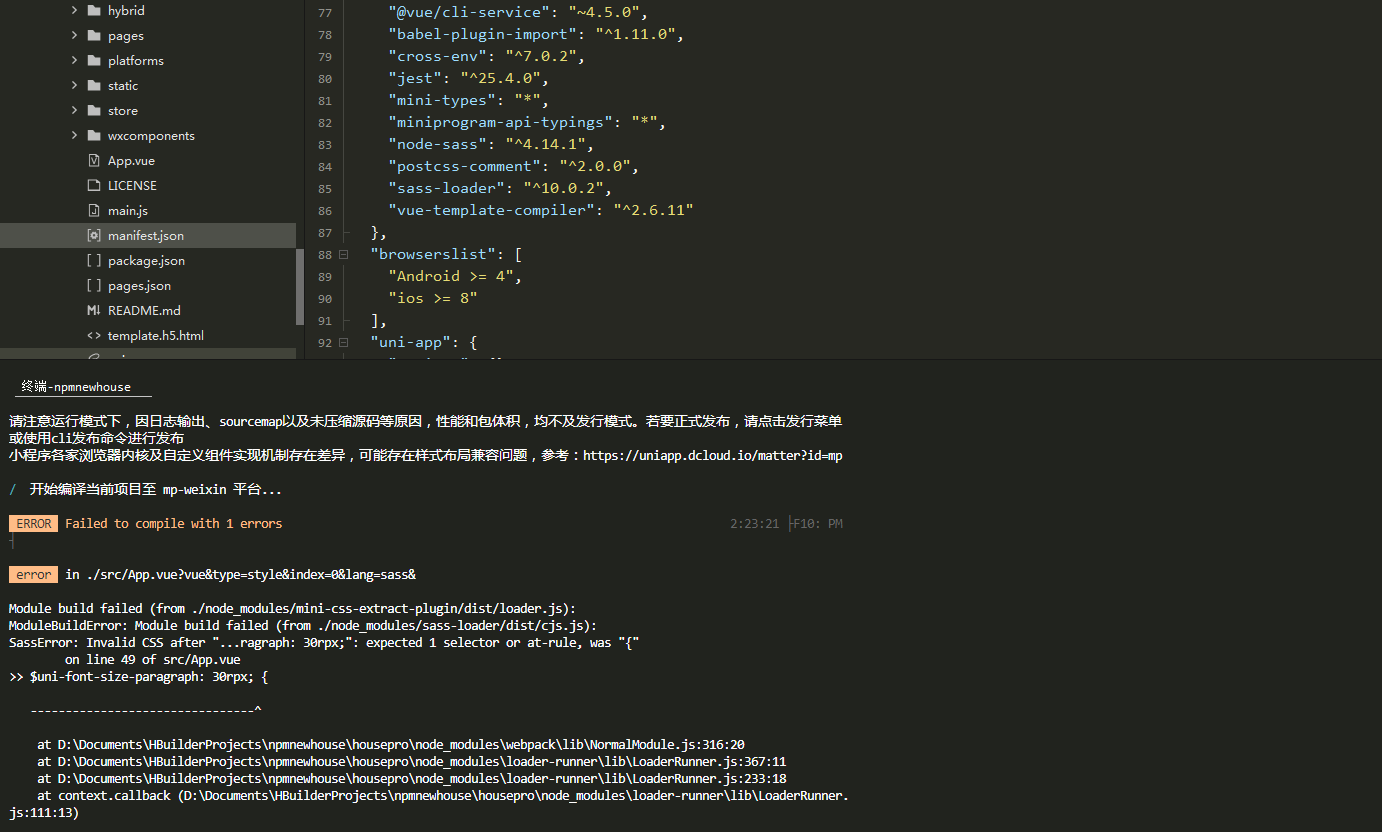Collapse the browserslist block fold marker
This screenshot has height=832, width=1382.
tap(343, 255)
